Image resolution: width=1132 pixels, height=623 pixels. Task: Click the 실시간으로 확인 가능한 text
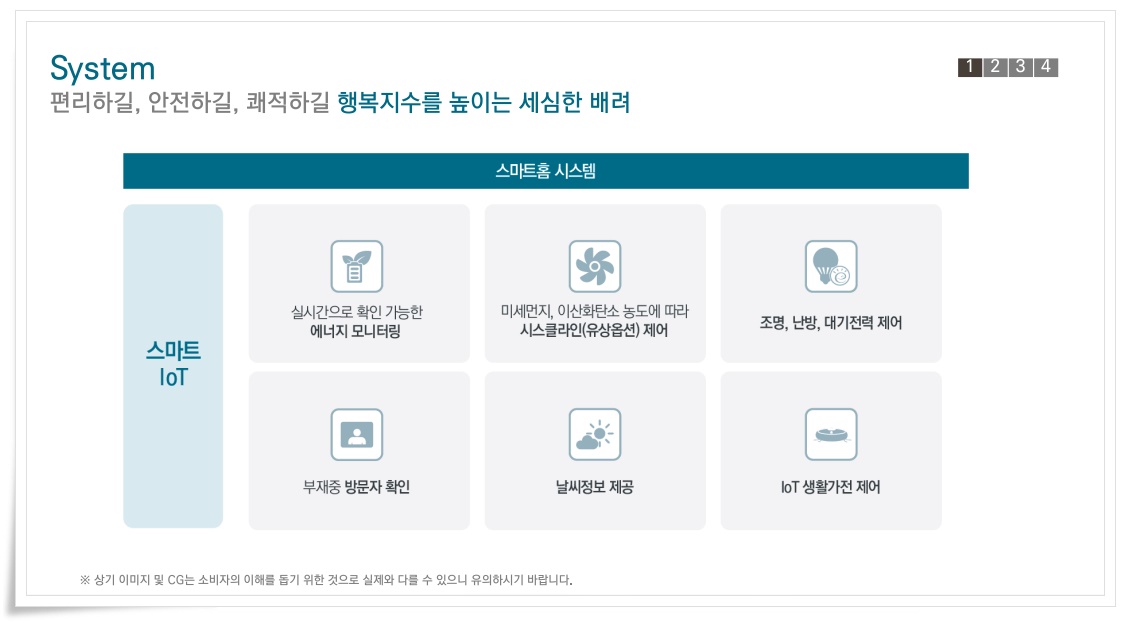coord(357,312)
